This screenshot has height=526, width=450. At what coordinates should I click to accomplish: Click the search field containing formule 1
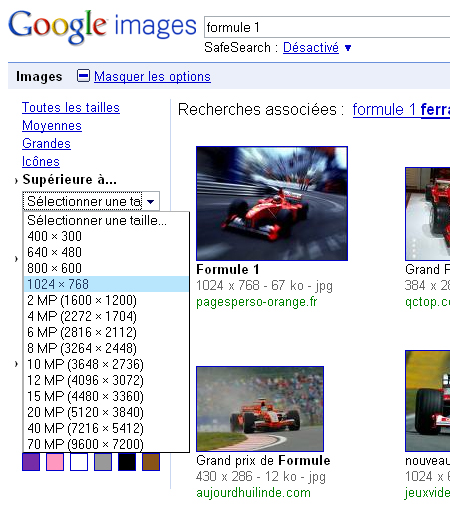tap(327, 27)
